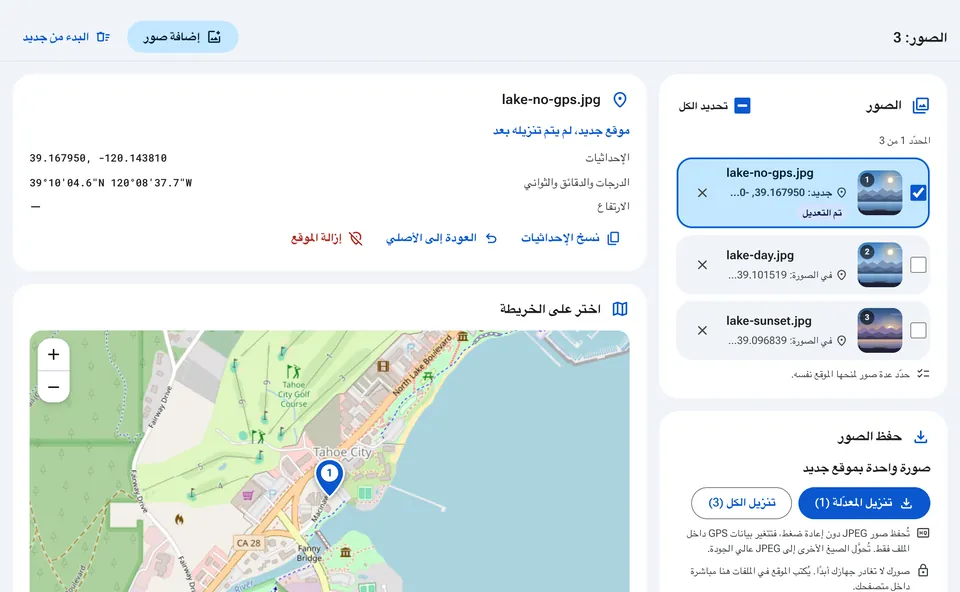960x592 pixels.
Task: Click the تم التعديل edited badge
Action: [822, 213]
